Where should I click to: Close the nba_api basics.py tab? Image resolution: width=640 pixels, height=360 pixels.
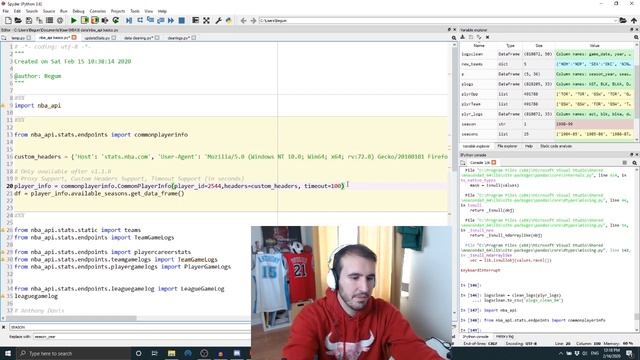[74, 38]
